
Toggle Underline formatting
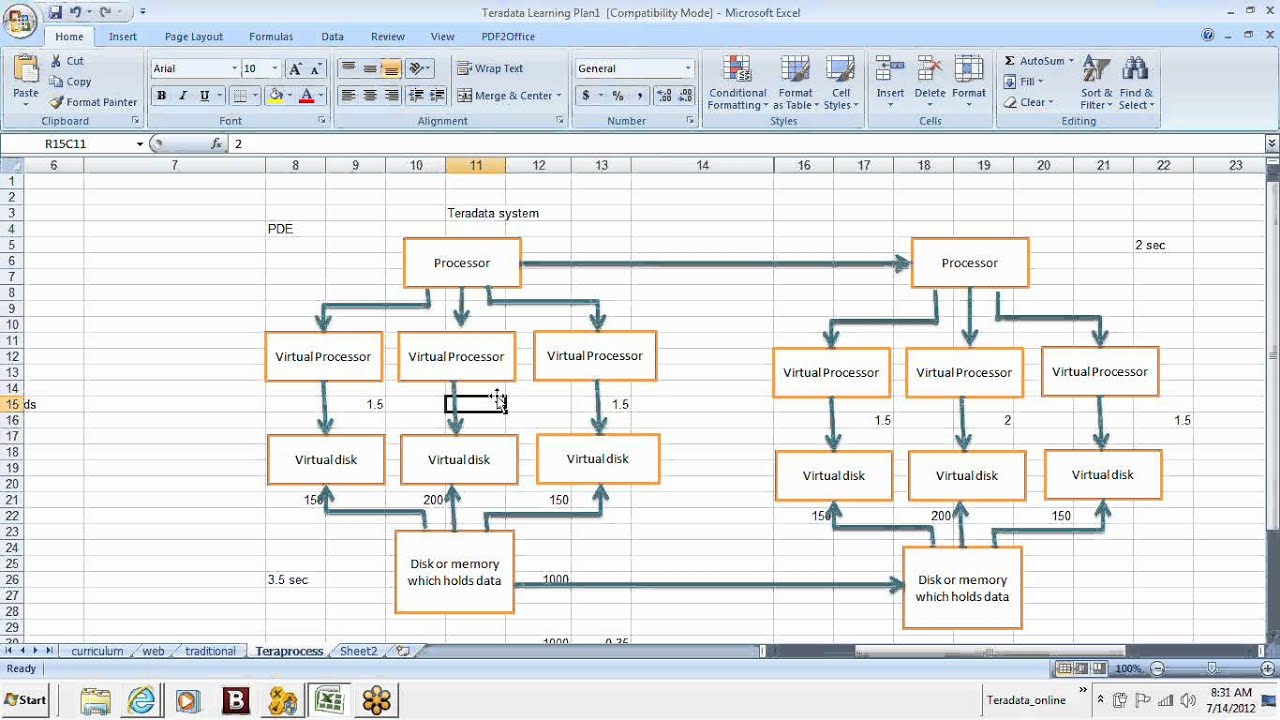pos(204,96)
